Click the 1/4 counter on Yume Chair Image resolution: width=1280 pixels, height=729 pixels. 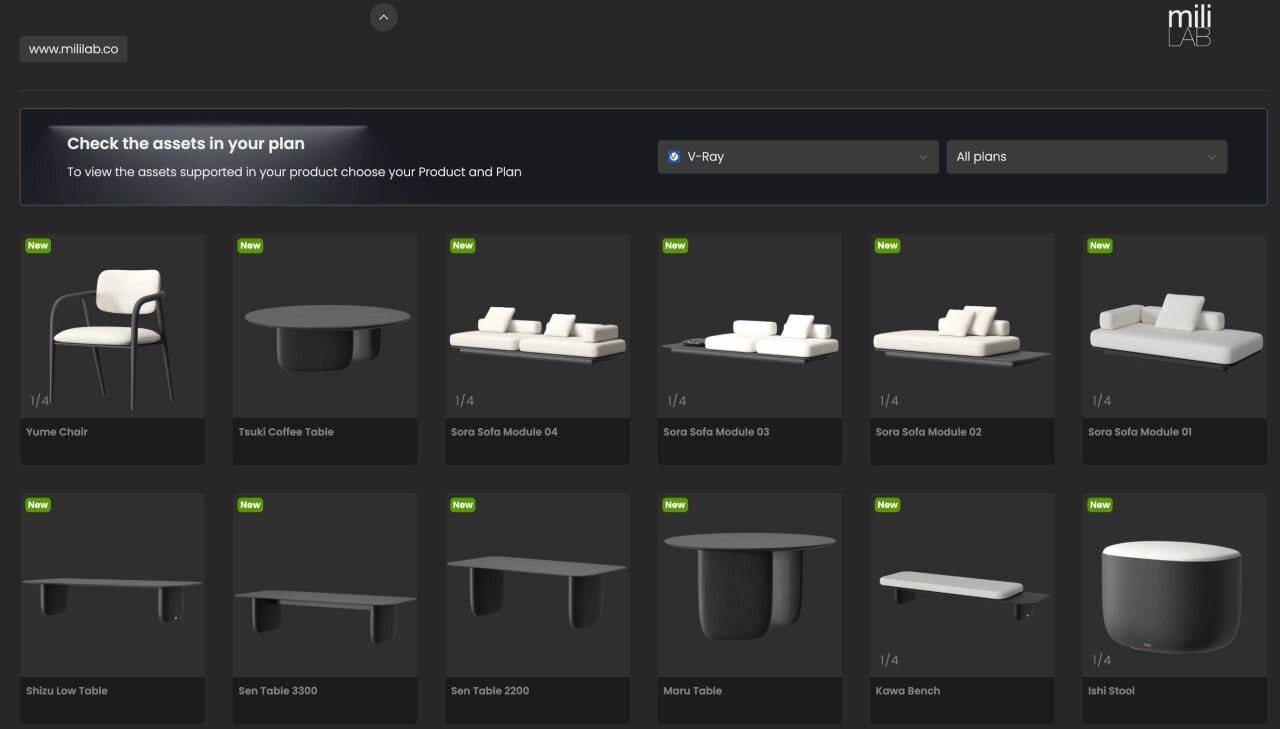[x=40, y=401]
